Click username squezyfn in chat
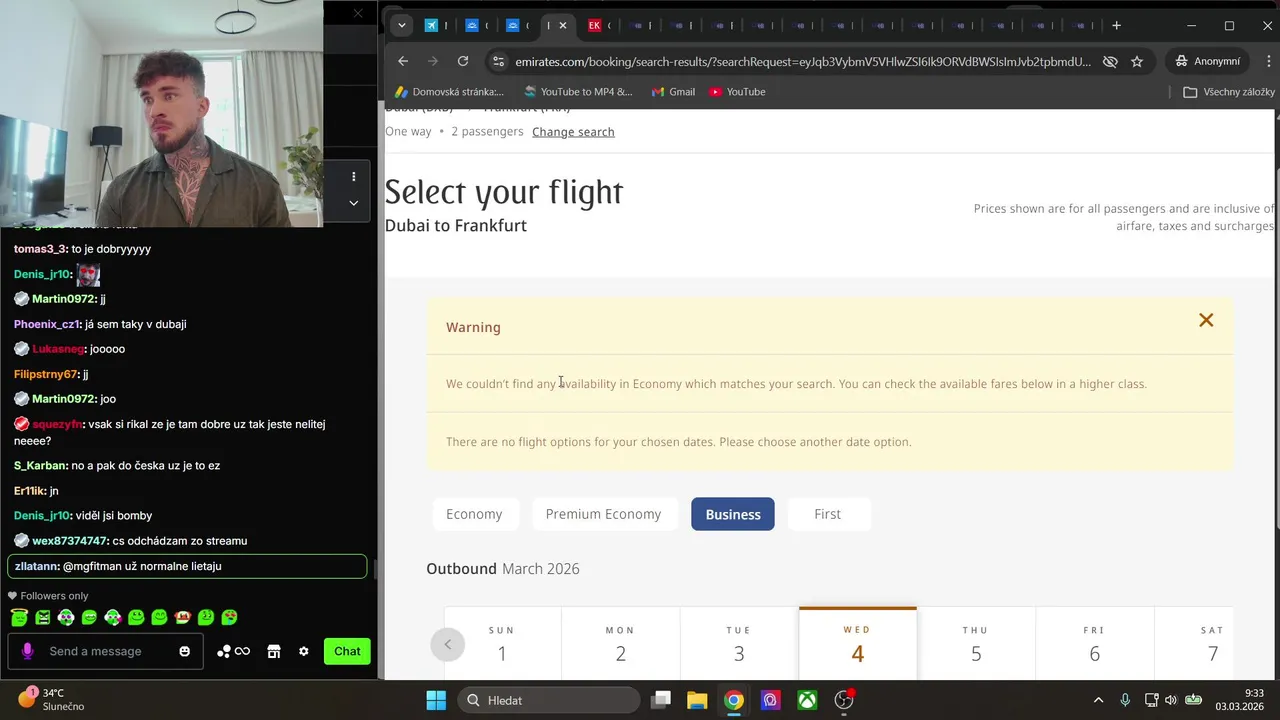 coord(57,424)
